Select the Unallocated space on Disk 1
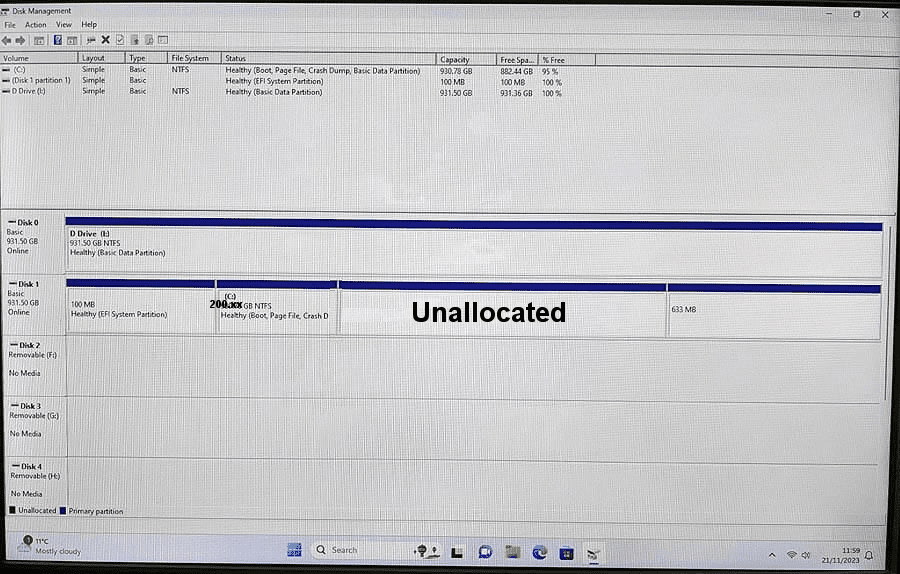 pyautogui.click(x=502, y=312)
